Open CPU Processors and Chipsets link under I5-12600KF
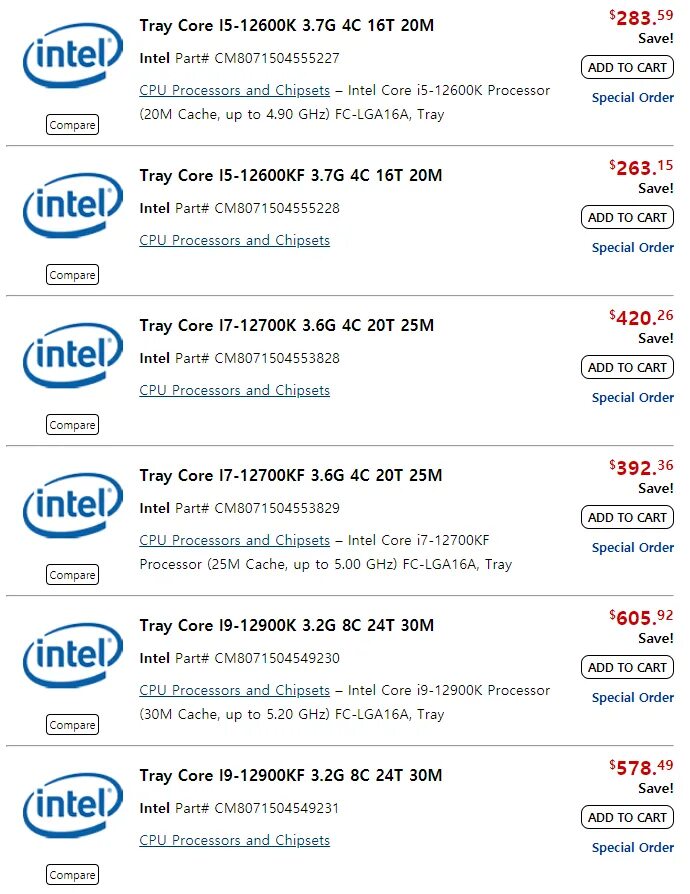Image resolution: width=690 pixels, height=894 pixels. 234,240
